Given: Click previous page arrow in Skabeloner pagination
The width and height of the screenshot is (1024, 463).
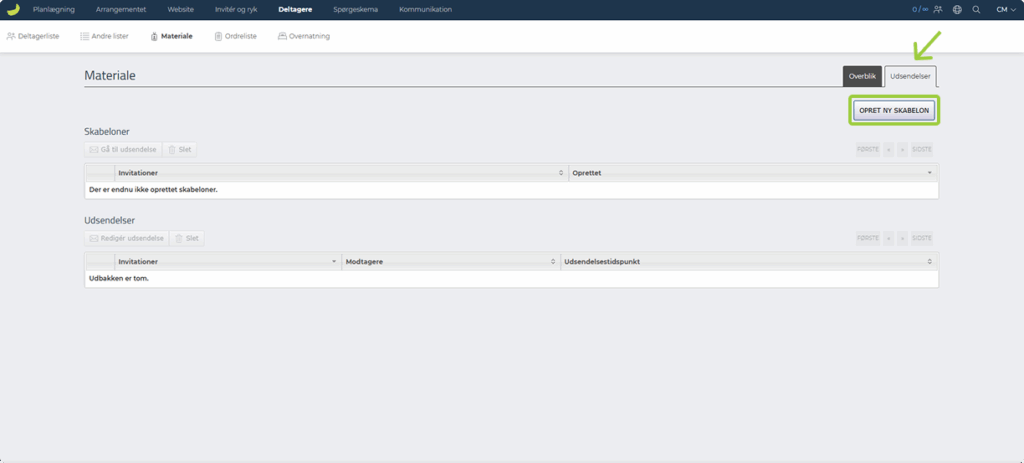Looking at the screenshot, I should coord(888,150).
